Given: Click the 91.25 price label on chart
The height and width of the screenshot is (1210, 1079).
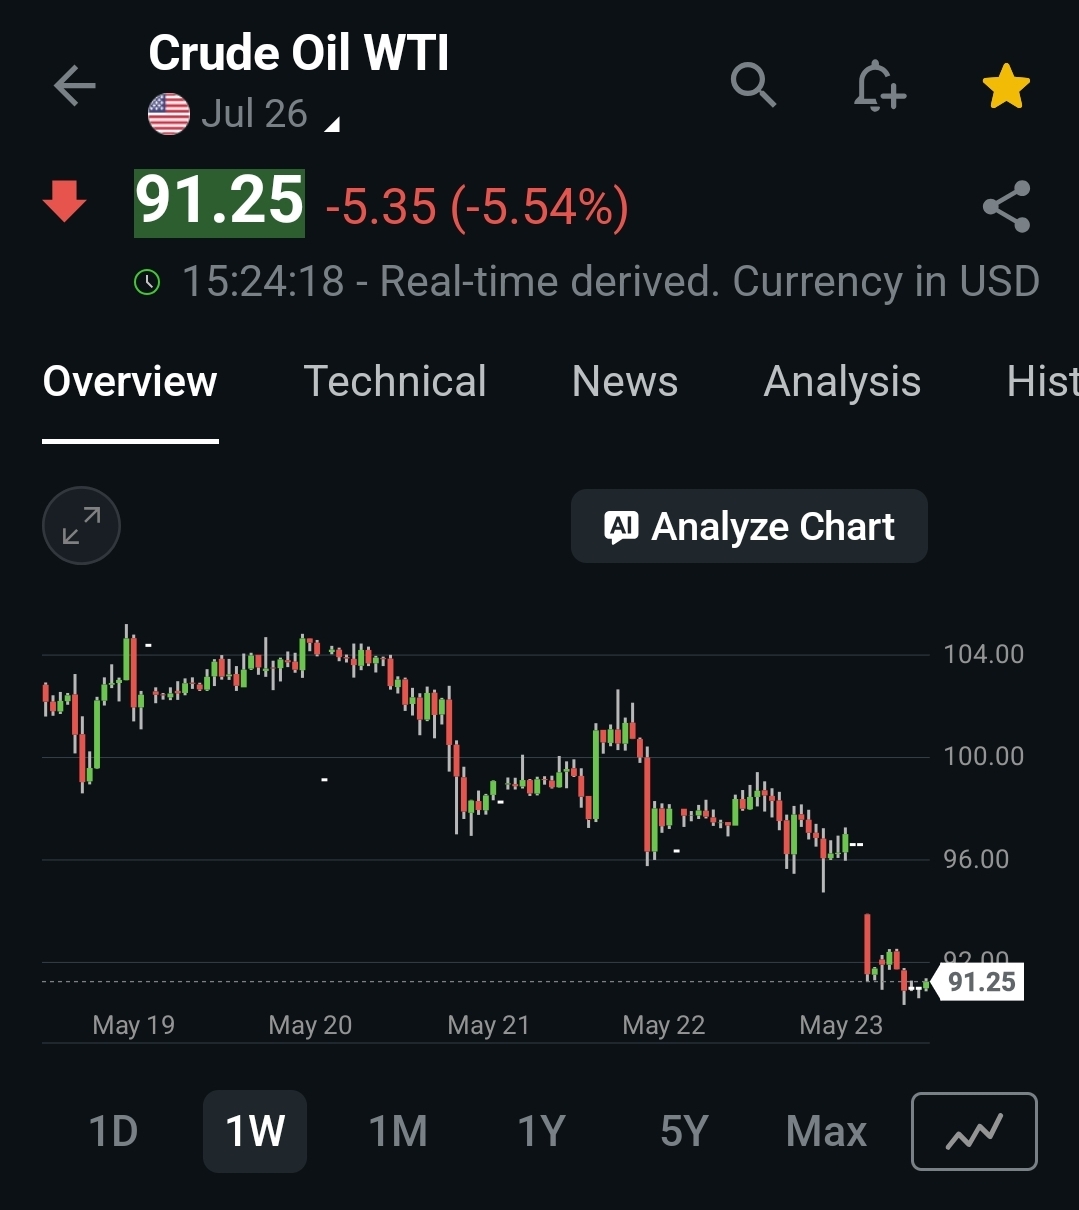Looking at the screenshot, I should point(981,982).
